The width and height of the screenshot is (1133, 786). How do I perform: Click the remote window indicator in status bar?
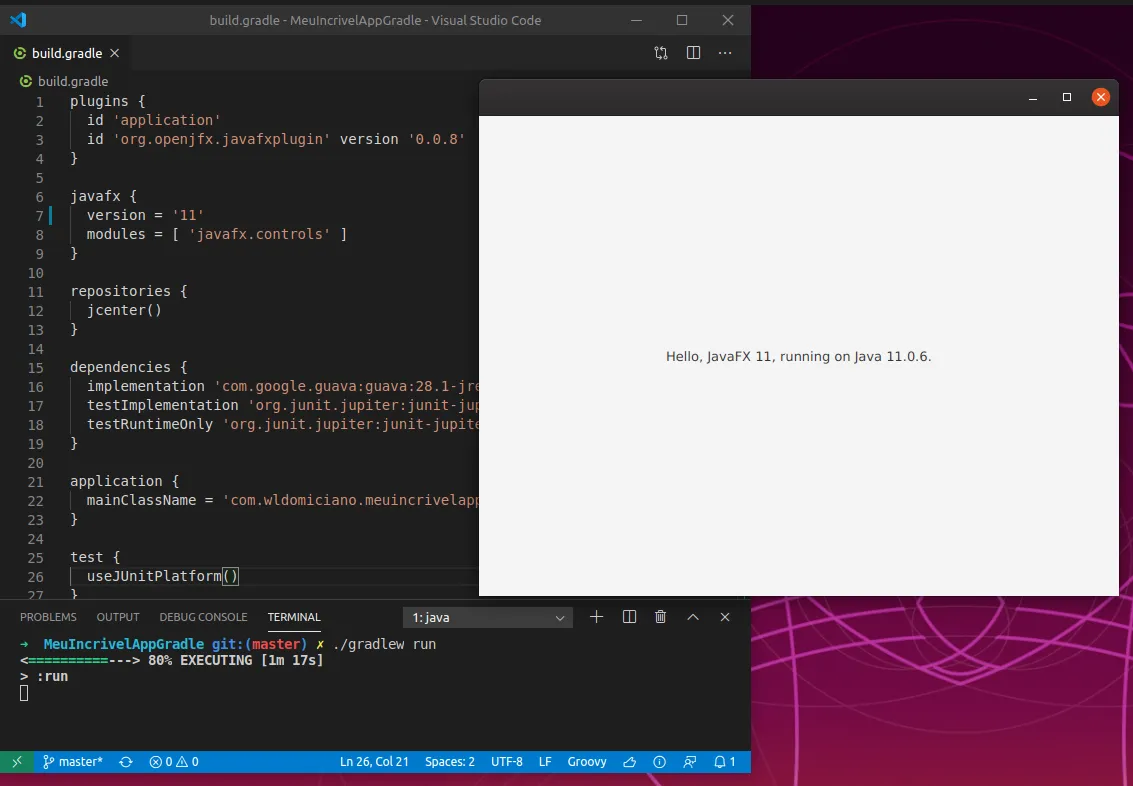tap(16, 762)
